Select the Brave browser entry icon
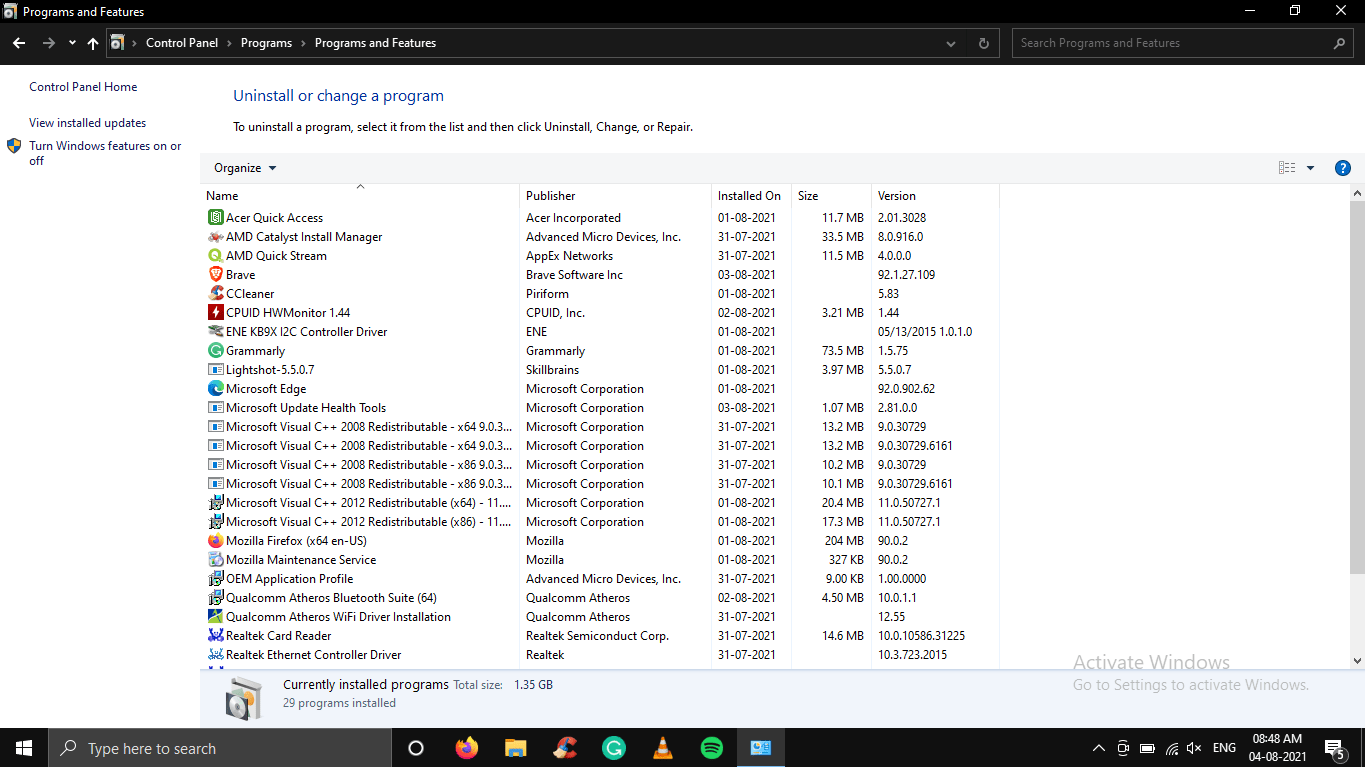Screen dimensions: 1365x767 click(215, 274)
